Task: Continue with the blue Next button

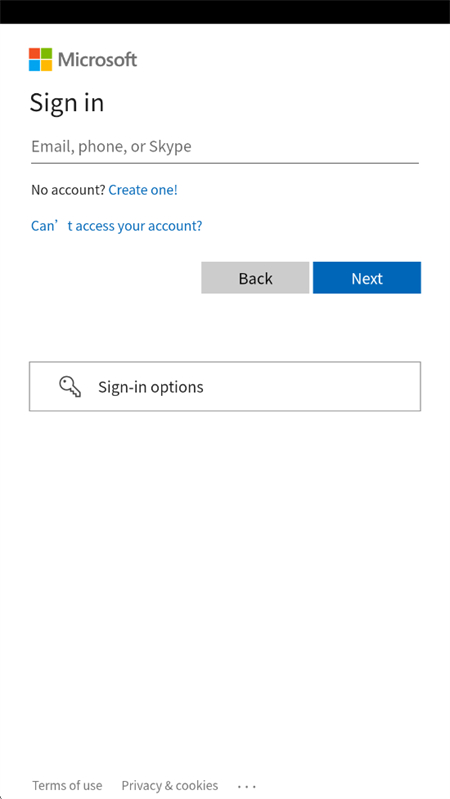Action: [367, 278]
